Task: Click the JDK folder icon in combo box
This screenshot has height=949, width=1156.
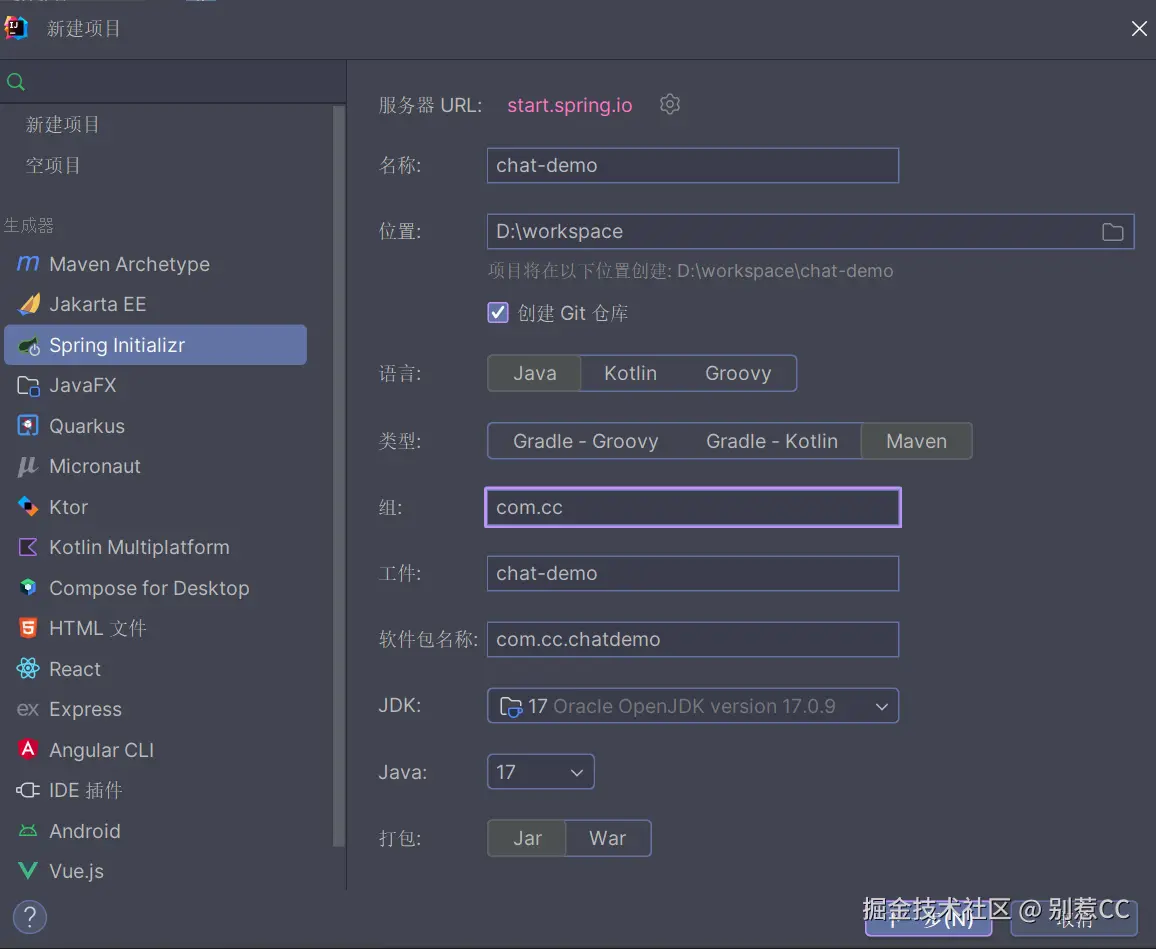Action: [511, 706]
